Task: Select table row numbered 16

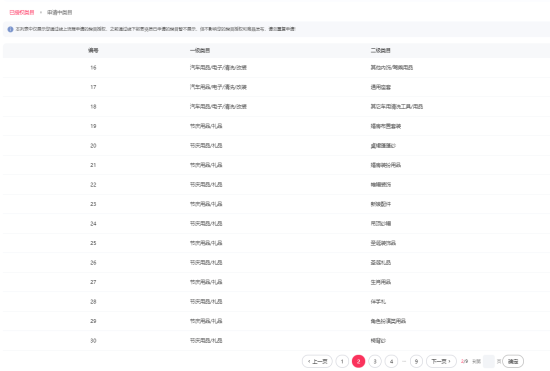Action: (276, 68)
